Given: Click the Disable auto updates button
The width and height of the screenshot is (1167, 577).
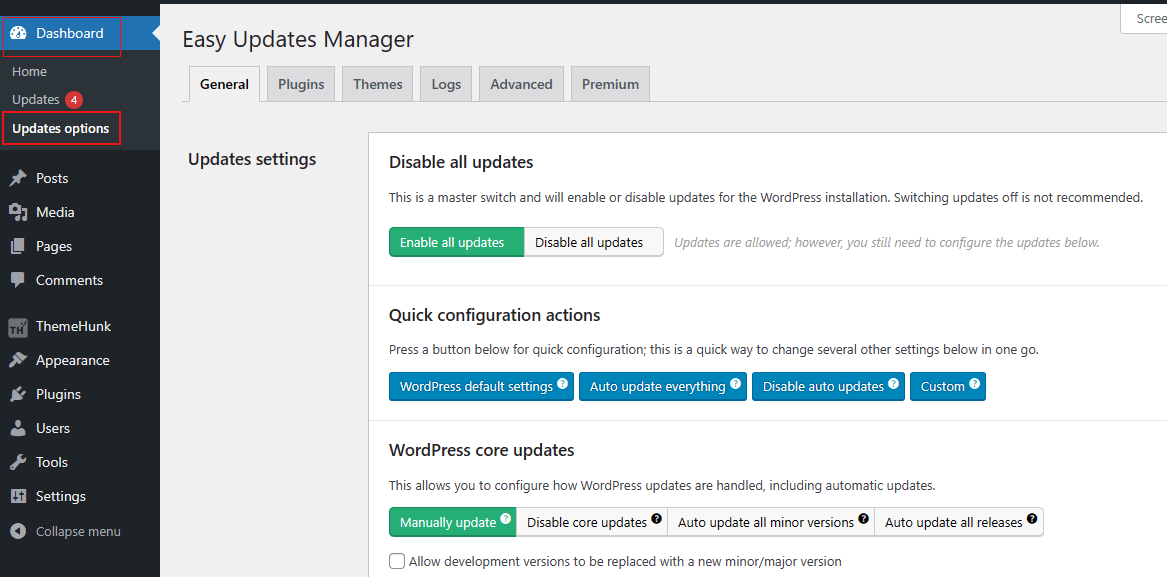Looking at the screenshot, I should (827, 386).
